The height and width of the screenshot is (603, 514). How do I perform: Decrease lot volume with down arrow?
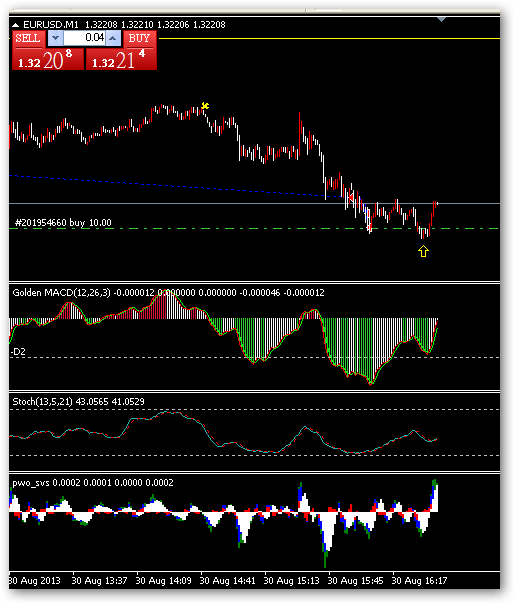pyautogui.click(x=55, y=38)
